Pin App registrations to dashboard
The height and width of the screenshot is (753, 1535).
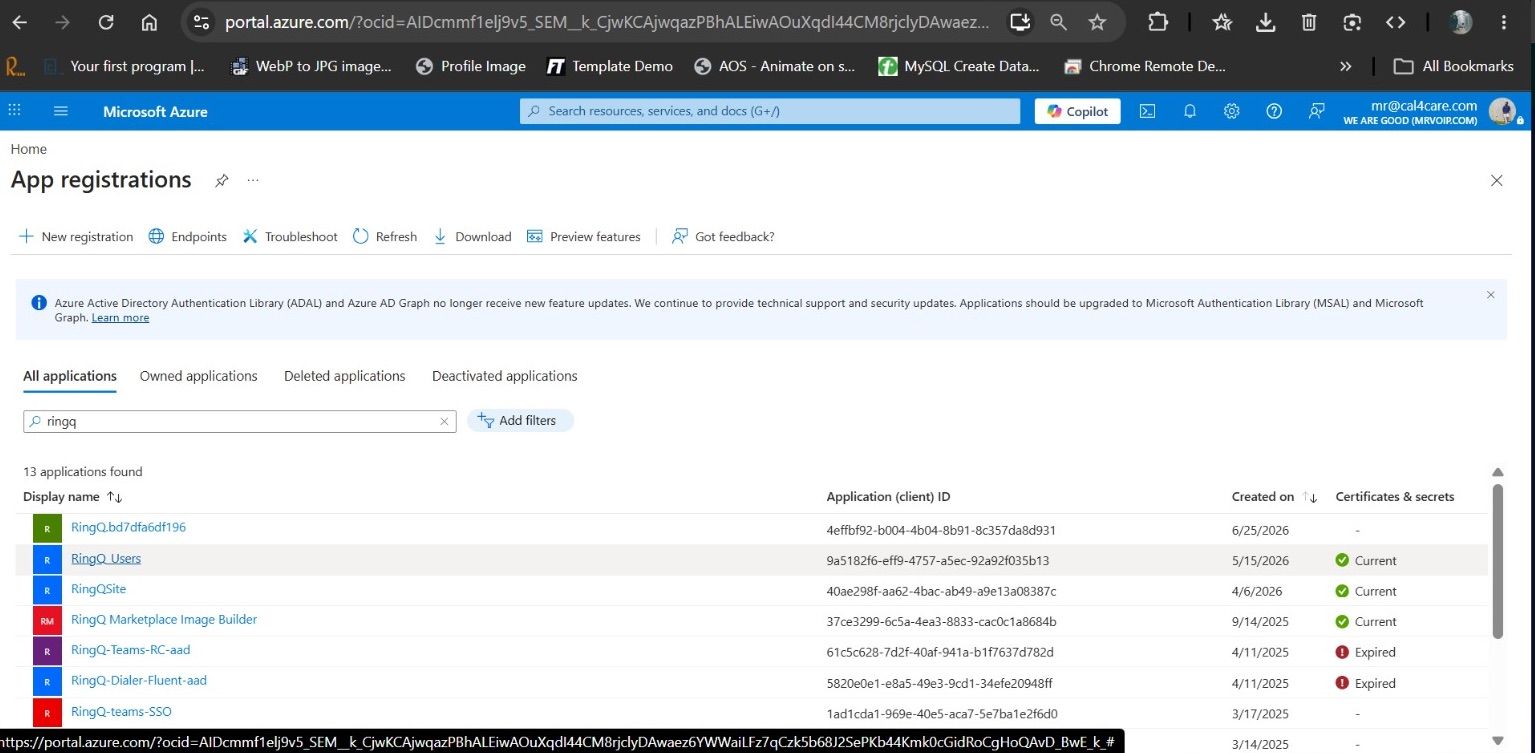click(221, 180)
